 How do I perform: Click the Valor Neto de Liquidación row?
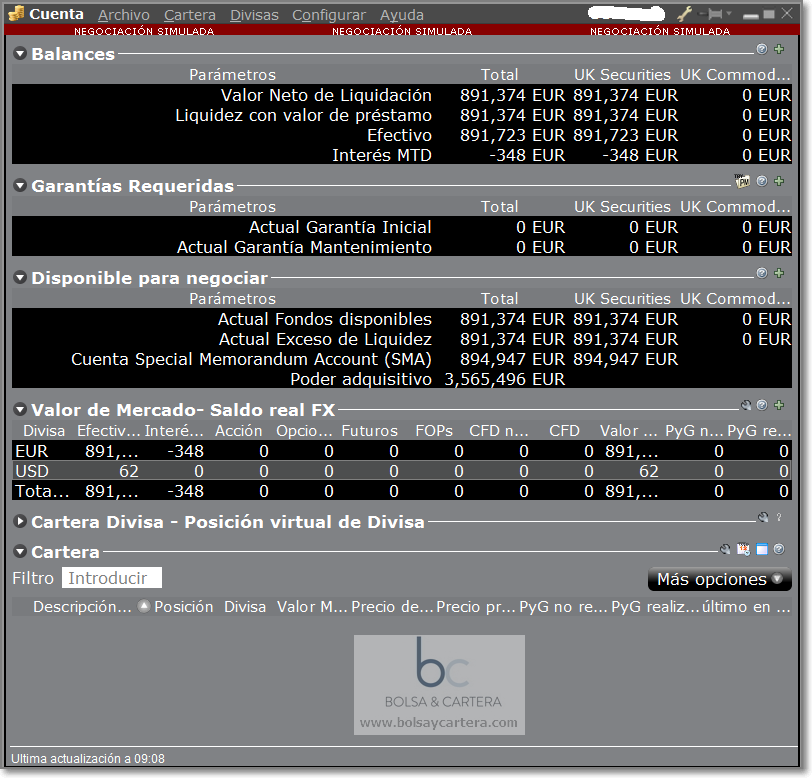pos(401,95)
